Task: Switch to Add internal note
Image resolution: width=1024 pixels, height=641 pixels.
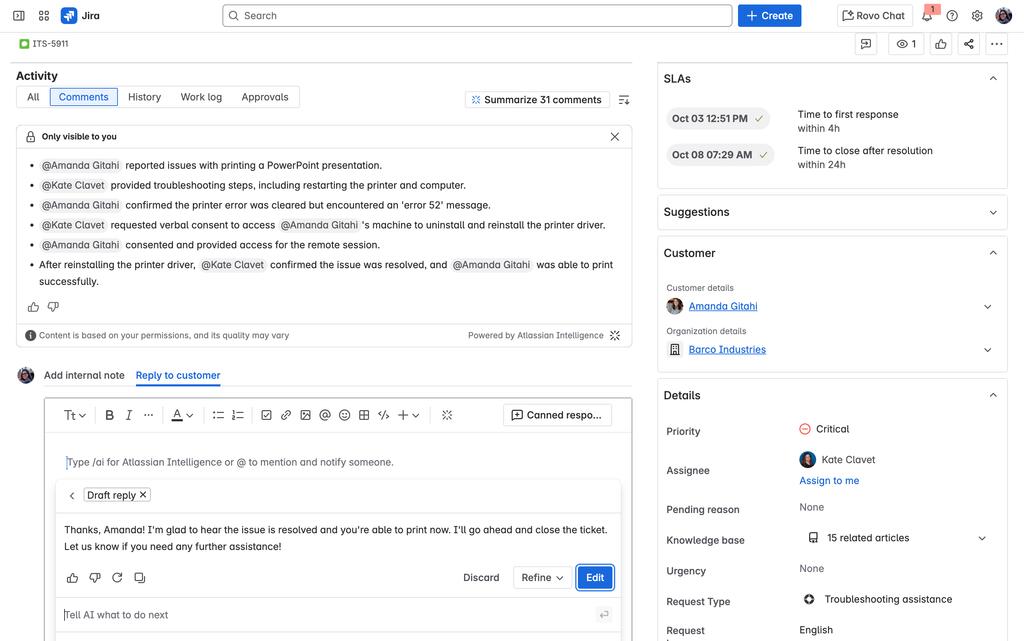Action: [x=84, y=375]
